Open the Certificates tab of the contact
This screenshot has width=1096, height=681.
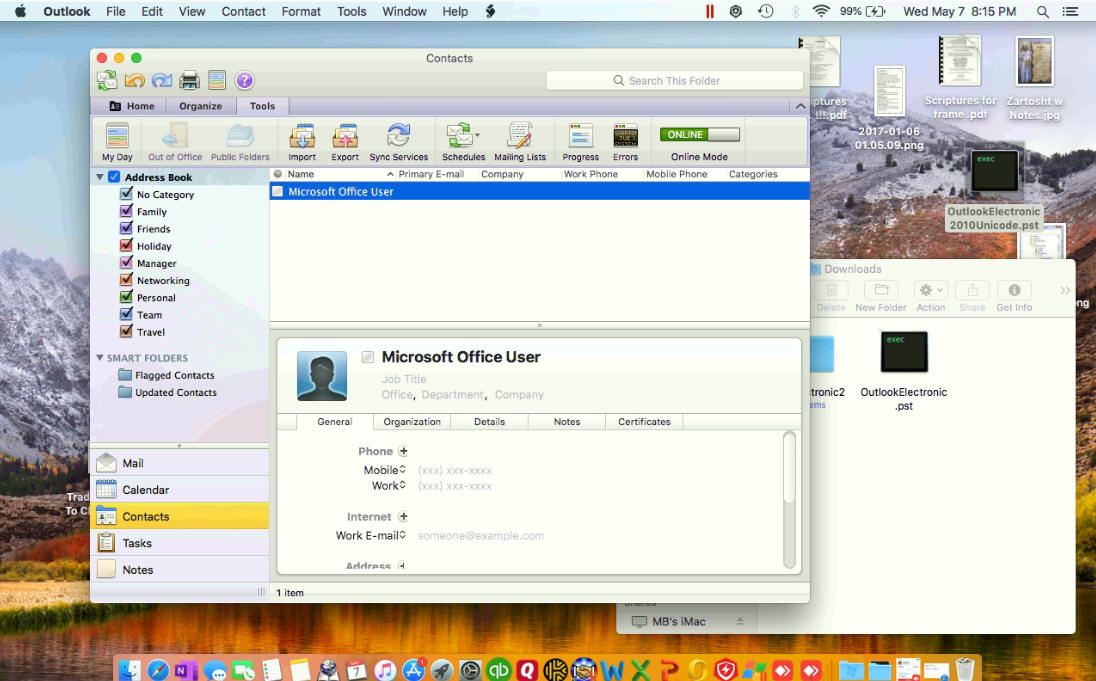tap(644, 422)
